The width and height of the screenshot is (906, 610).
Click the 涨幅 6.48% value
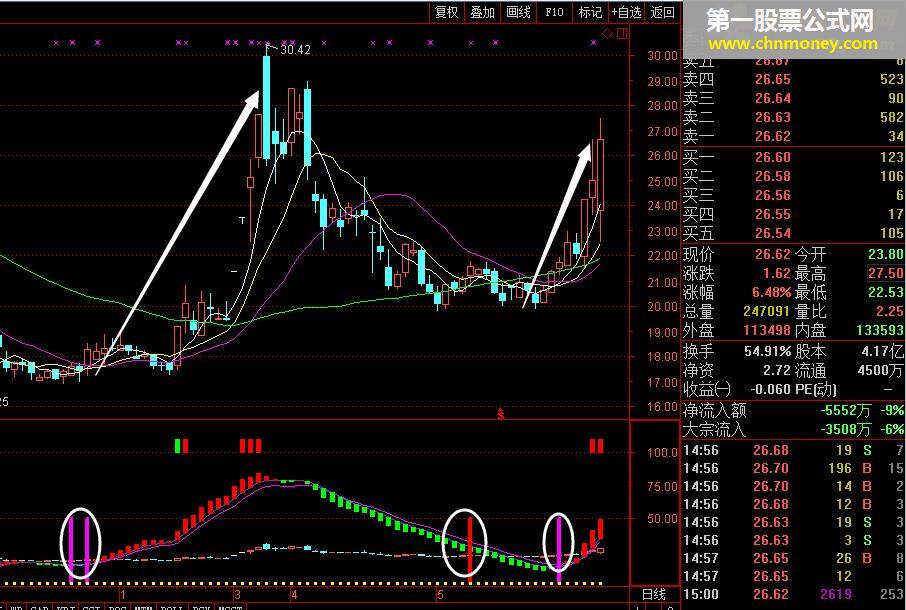(772, 292)
